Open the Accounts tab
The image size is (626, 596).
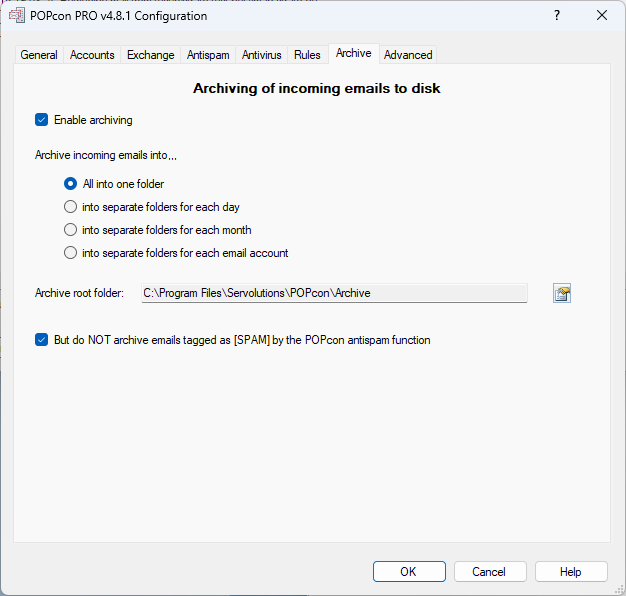(x=92, y=55)
